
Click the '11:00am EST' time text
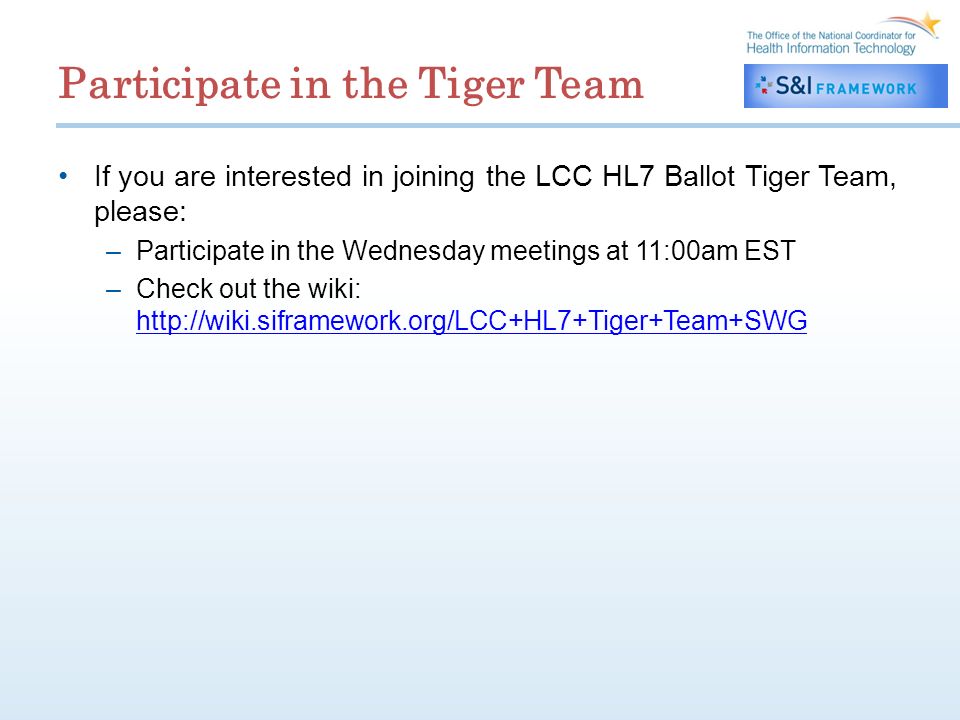coord(715,251)
